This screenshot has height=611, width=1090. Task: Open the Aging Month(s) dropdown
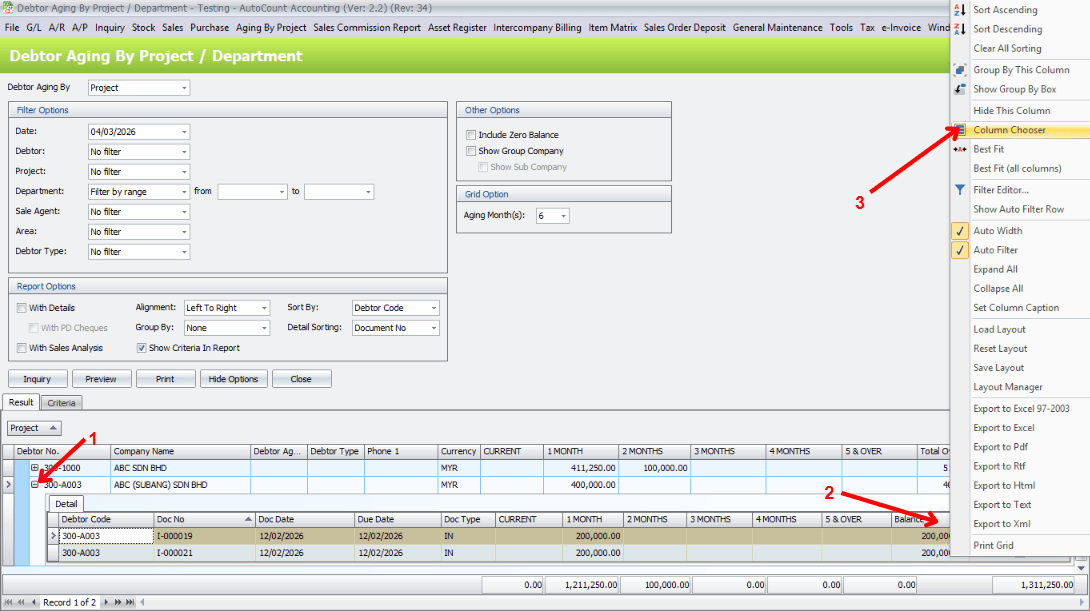tap(564, 216)
